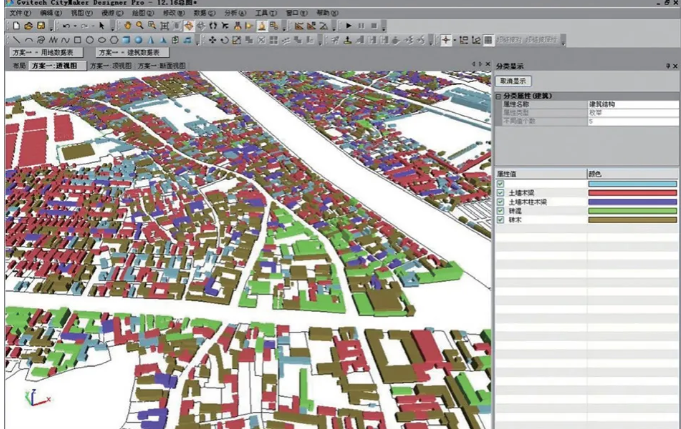Pin the 分类显示 panel
Viewport: 681px width, 429px height.
click(668, 66)
